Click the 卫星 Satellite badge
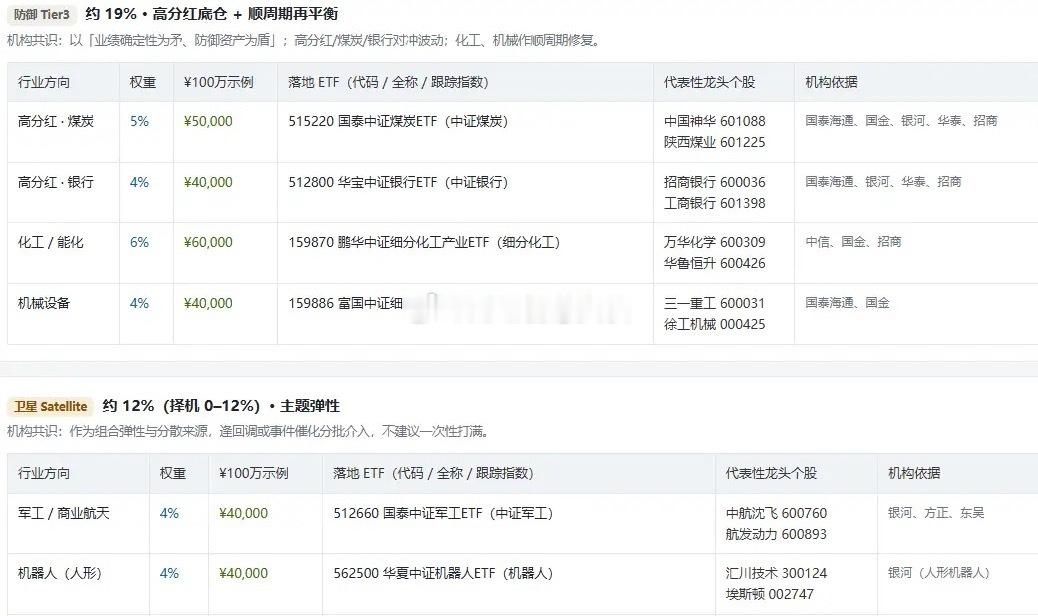This screenshot has height=616, width=1038. pyautogui.click(x=50, y=406)
